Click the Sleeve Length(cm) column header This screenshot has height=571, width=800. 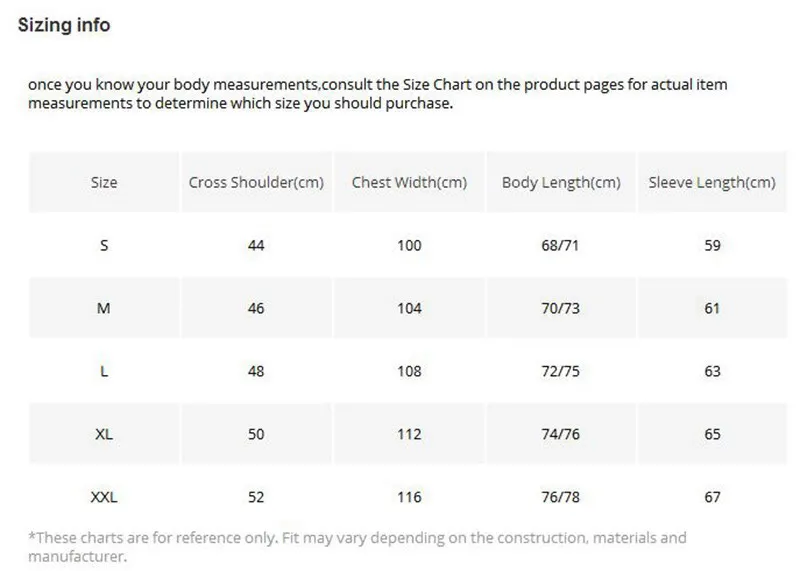(712, 182)
